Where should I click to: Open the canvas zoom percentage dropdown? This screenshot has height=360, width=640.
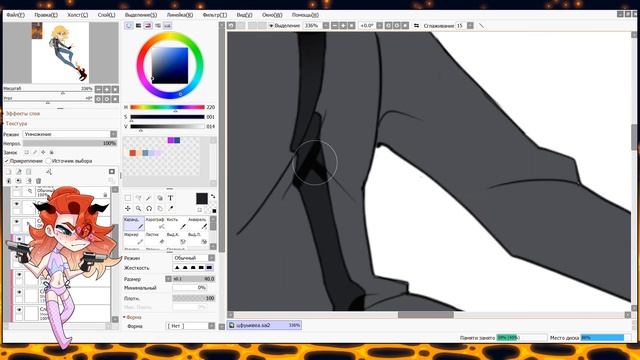326,25
